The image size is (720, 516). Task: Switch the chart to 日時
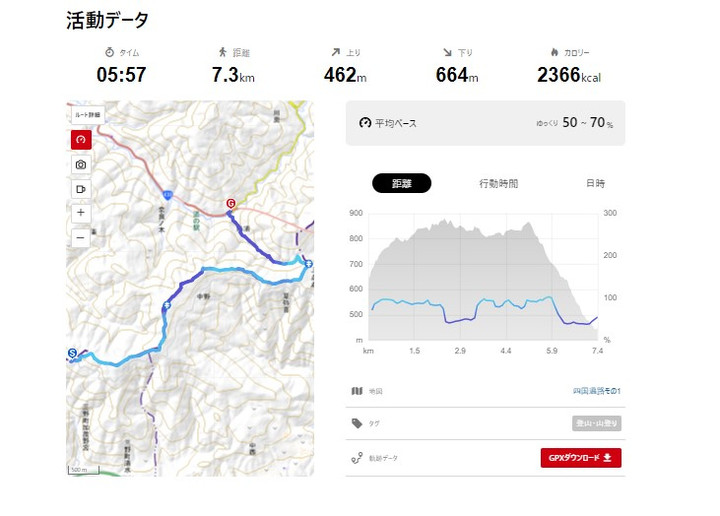[595, 183]
